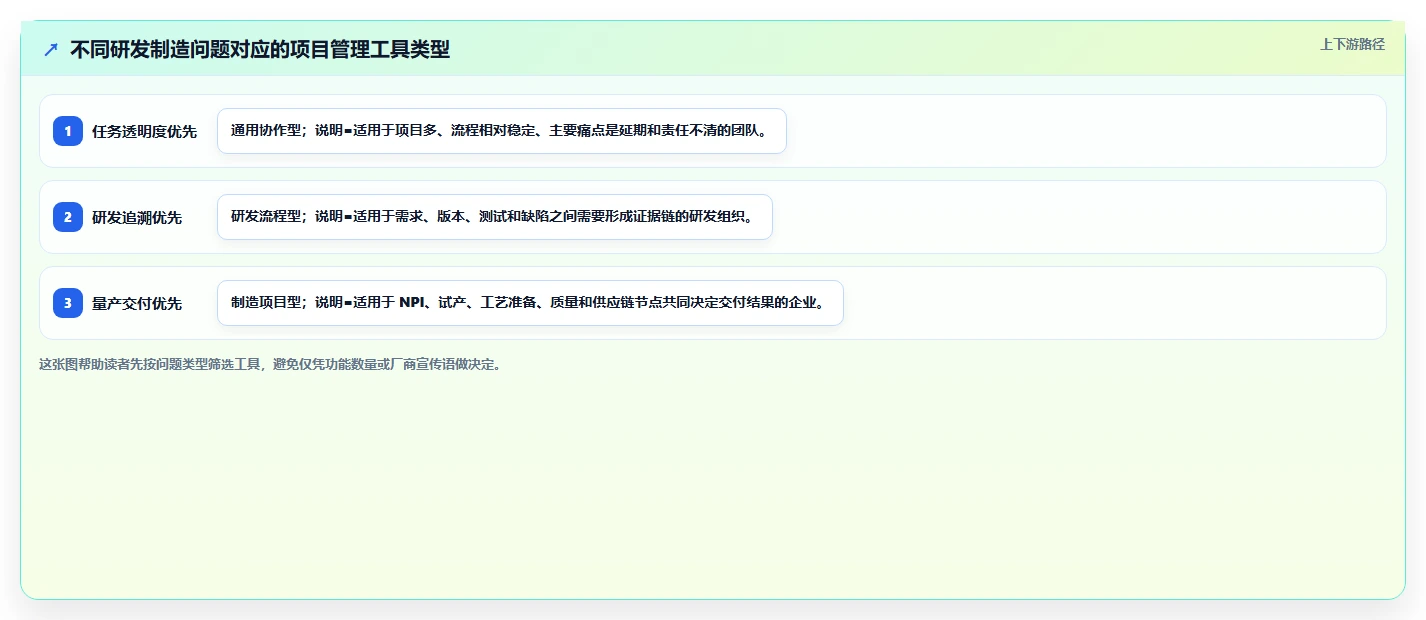Click the 上下游路径 label

click(x=1352, y=44)
